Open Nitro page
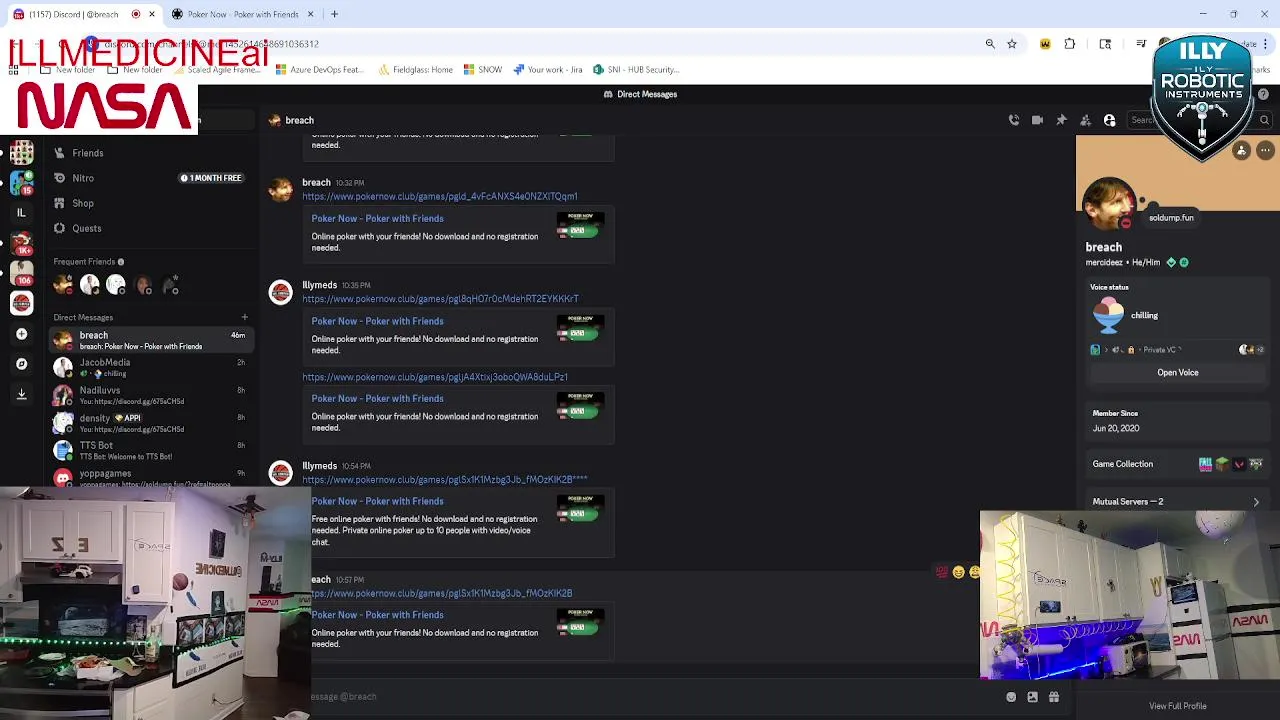The height and width of the screenshot is (720, 1280). click(x=151, y=178)
